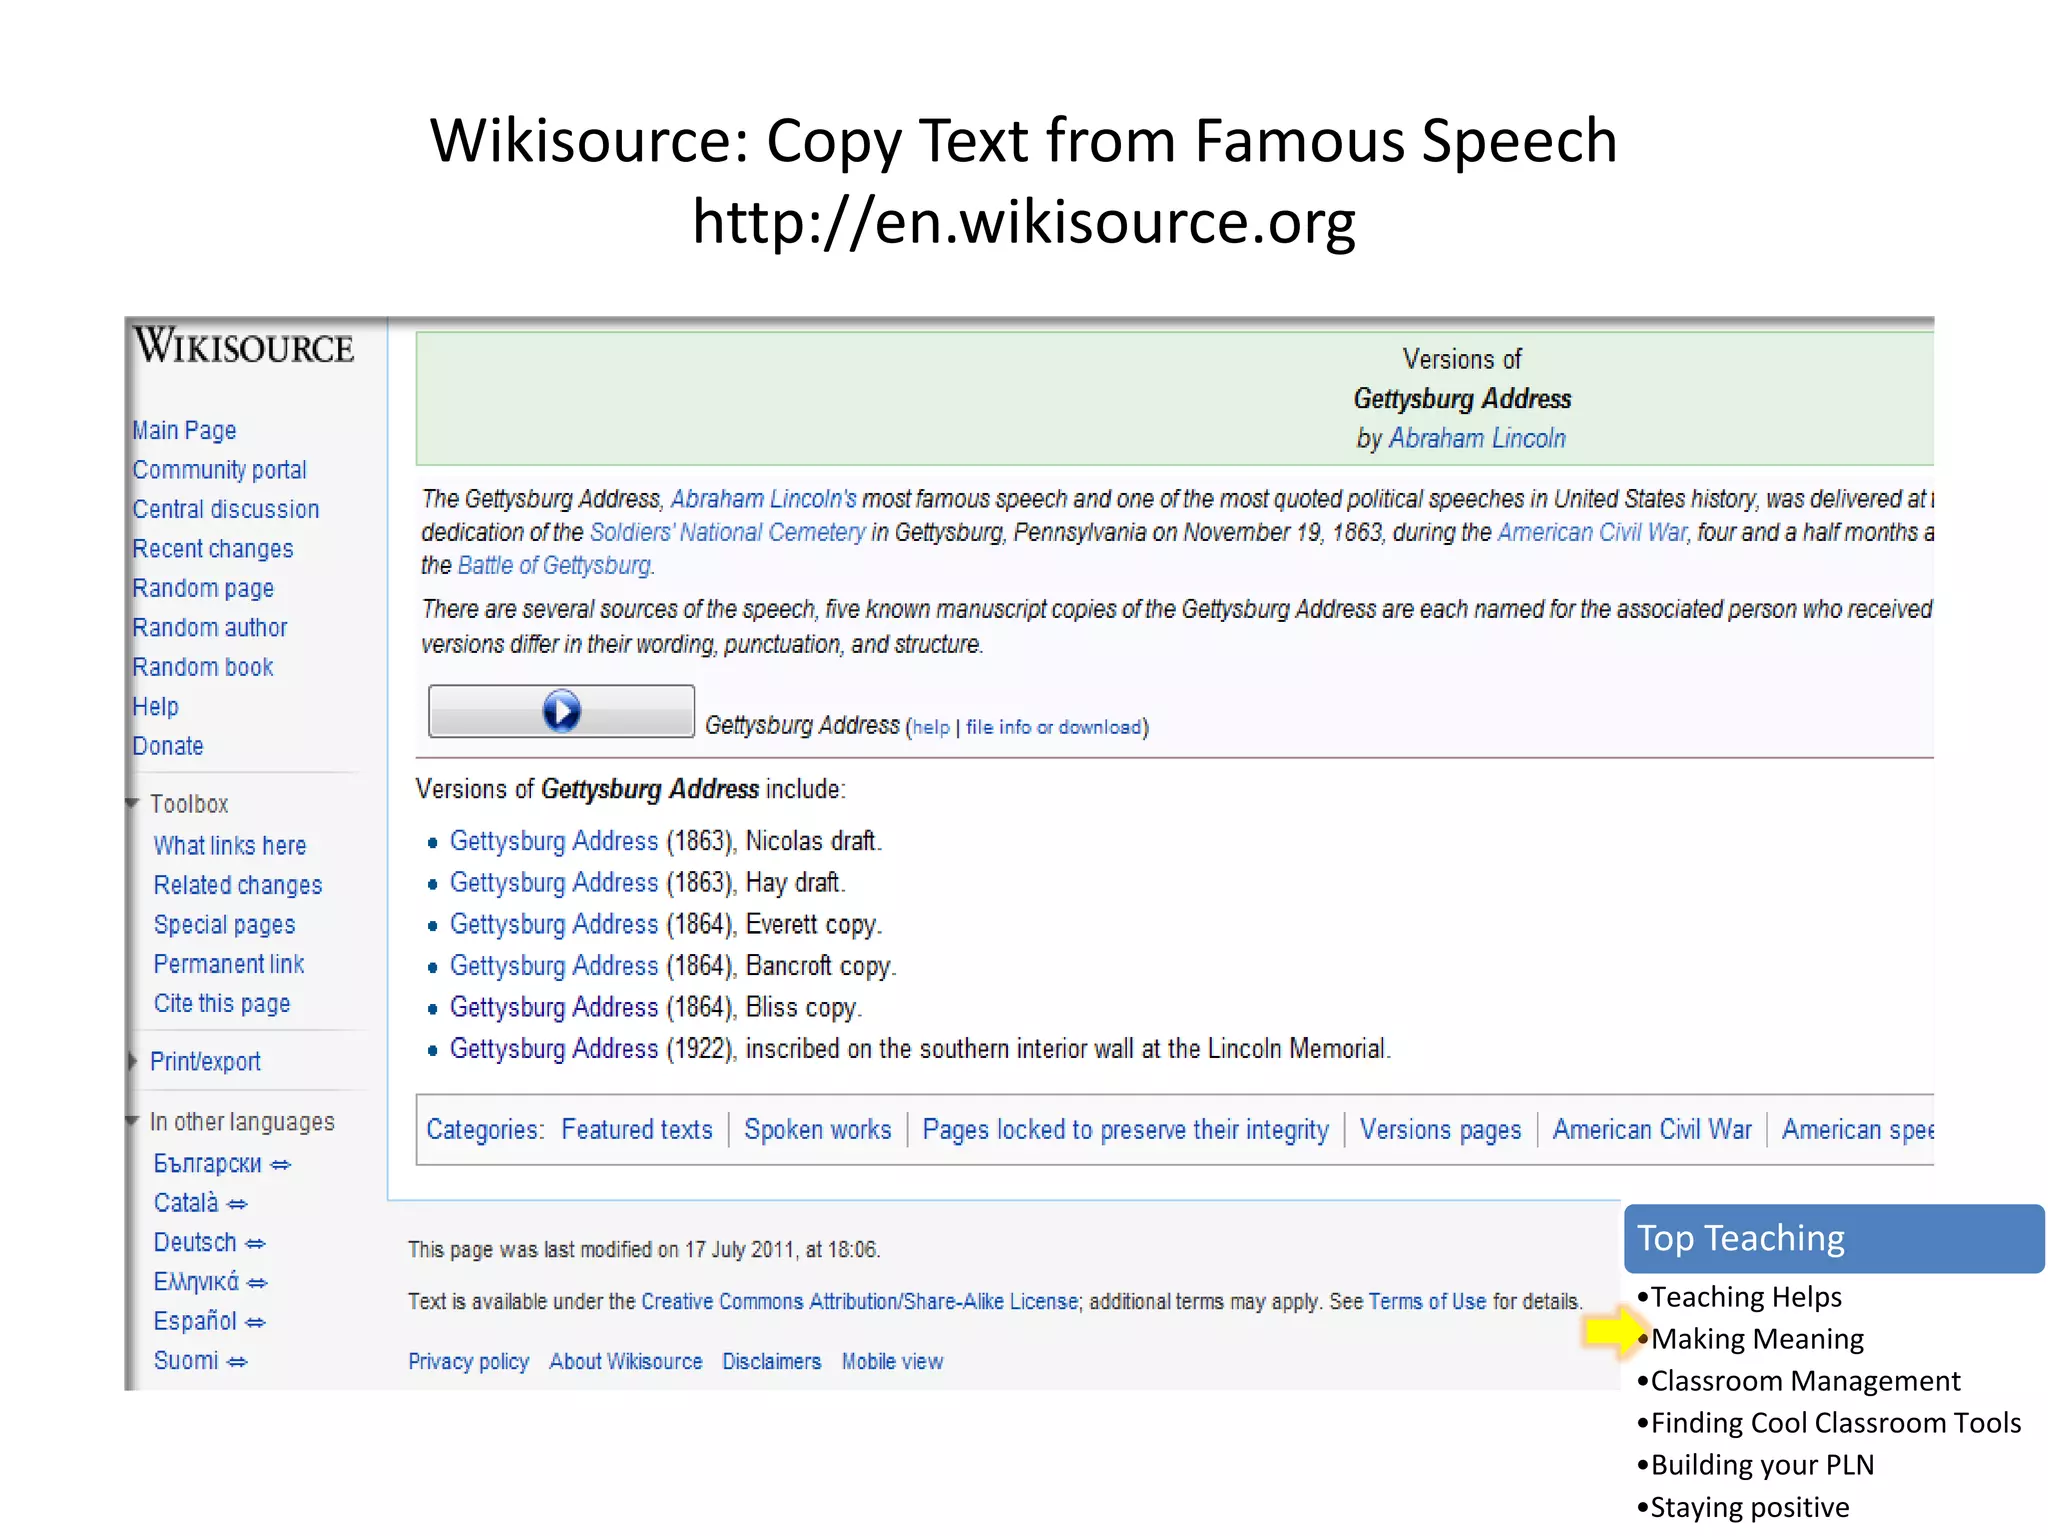The height and width of the screenshot is (1536, 2048).
Task: Open Pages locked to preserve their integrity category
Action: (1125, 1129)
